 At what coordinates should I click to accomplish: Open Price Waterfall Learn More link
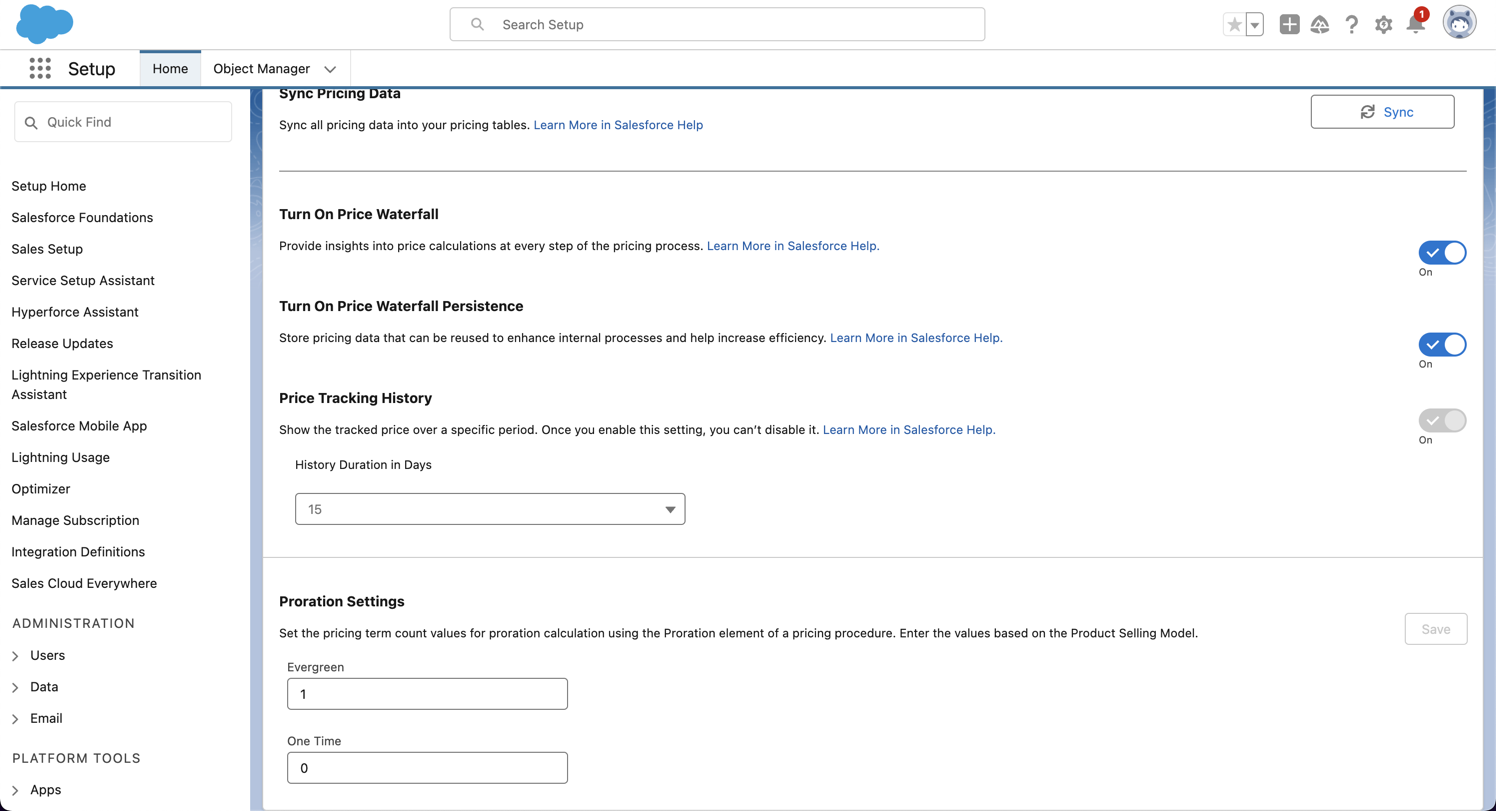793,246
